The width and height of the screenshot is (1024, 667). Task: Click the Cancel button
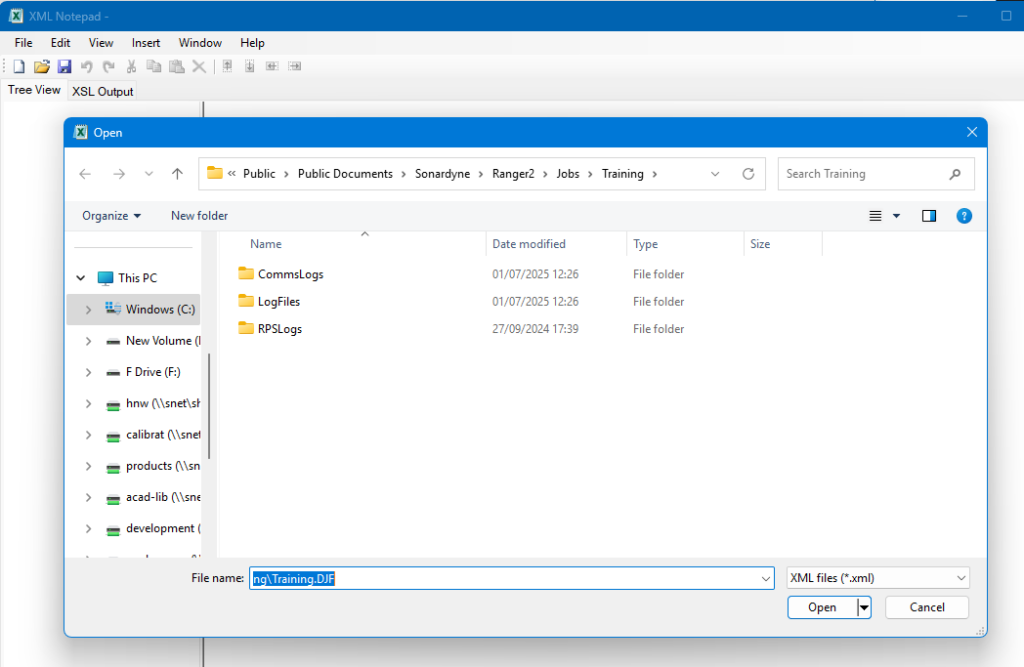[x=927, y=607]
